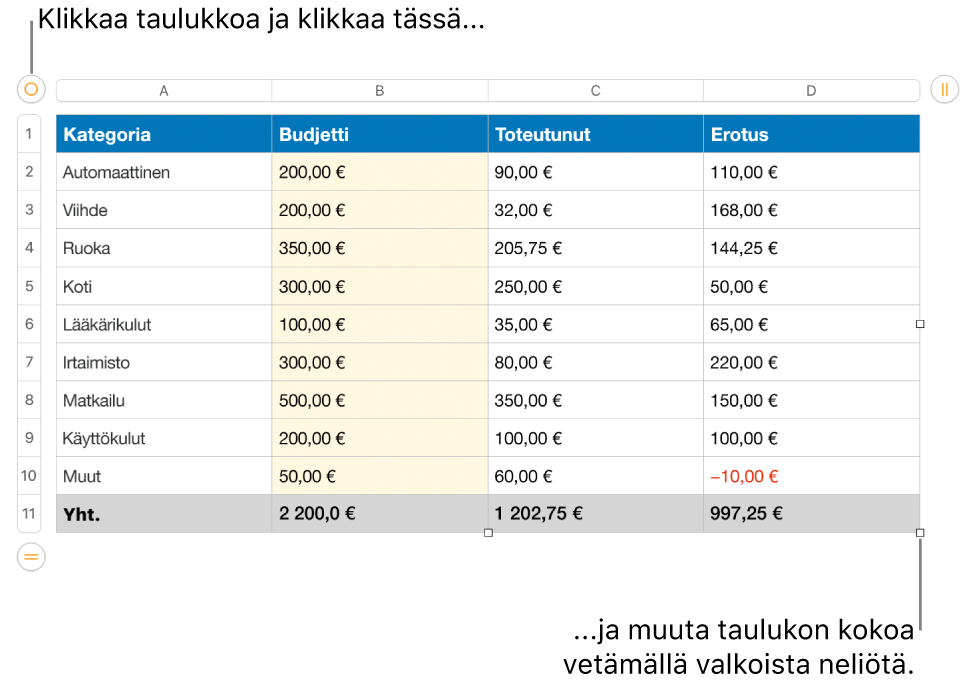
Task: Click the Erotus header cell
Action: tap(811, 134)
